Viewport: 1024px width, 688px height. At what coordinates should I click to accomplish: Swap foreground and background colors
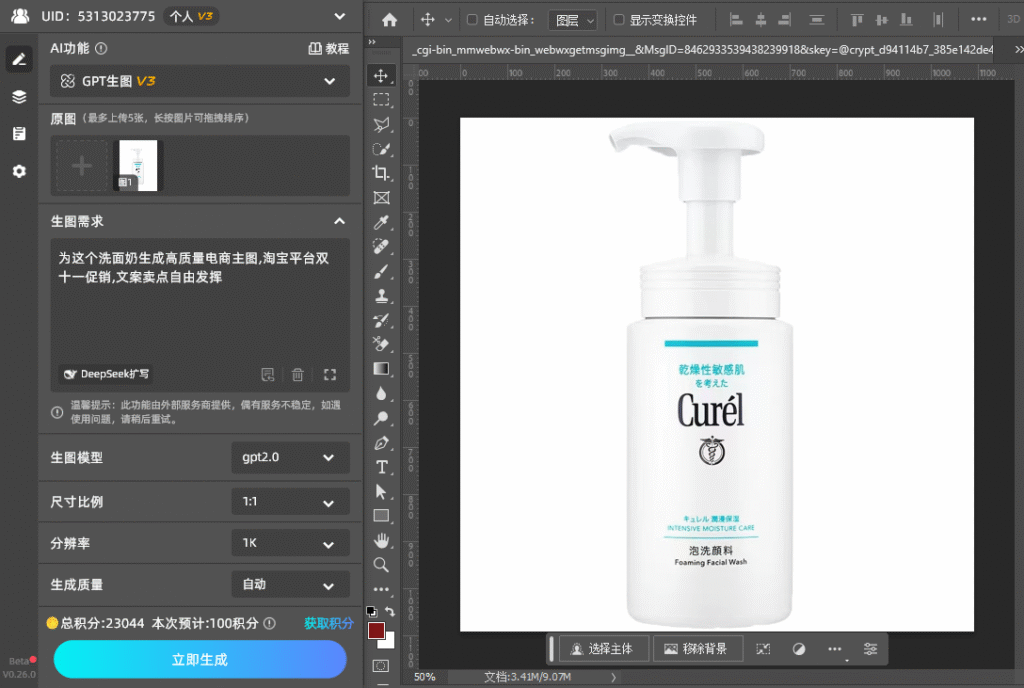coord(390,612)
